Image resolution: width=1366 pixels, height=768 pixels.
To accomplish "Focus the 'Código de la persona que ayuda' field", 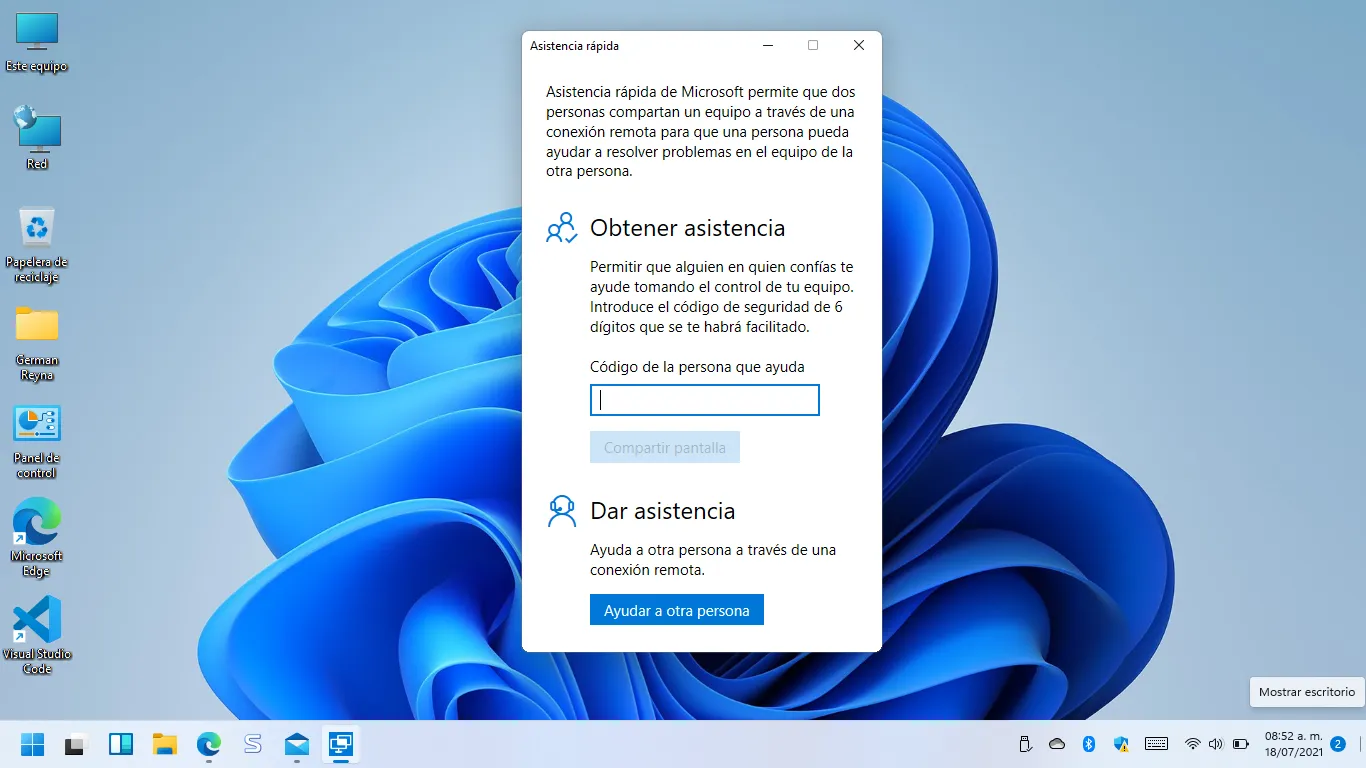I will click(705, 400).
